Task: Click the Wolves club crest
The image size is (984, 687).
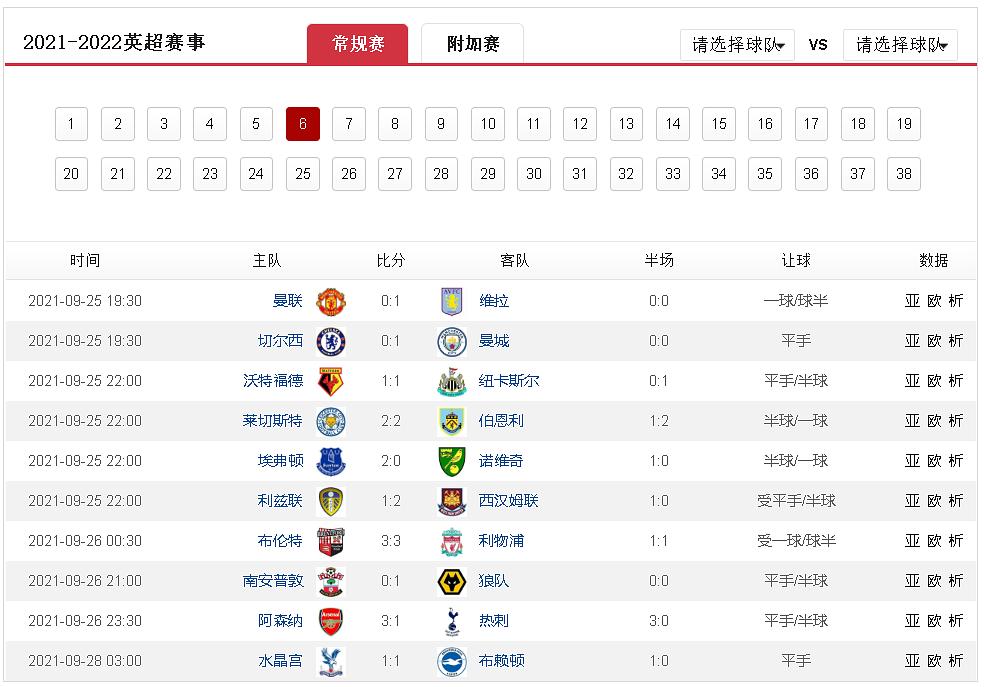Action: [452, 581]
